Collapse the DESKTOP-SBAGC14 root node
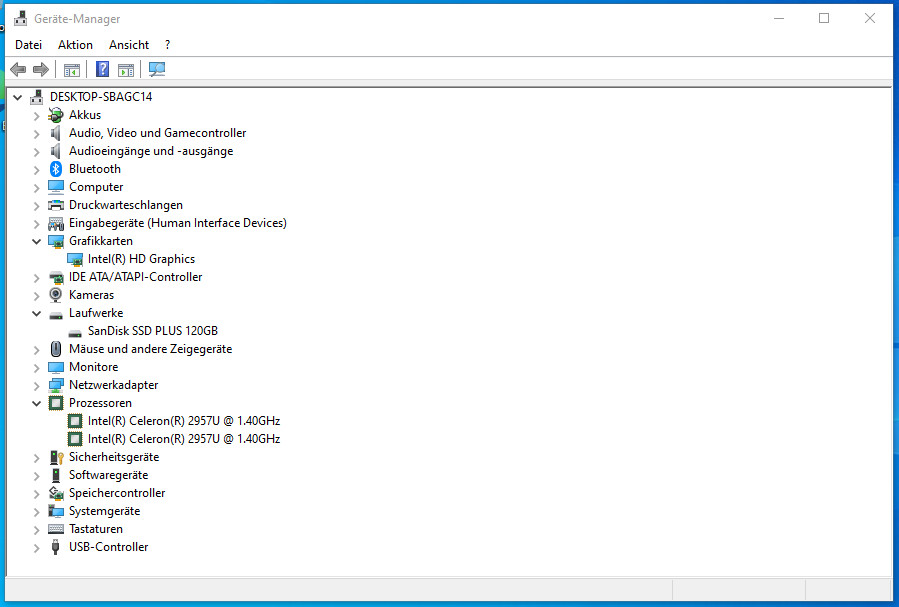Viewport: 899px width, 607px height. [18, 97]
